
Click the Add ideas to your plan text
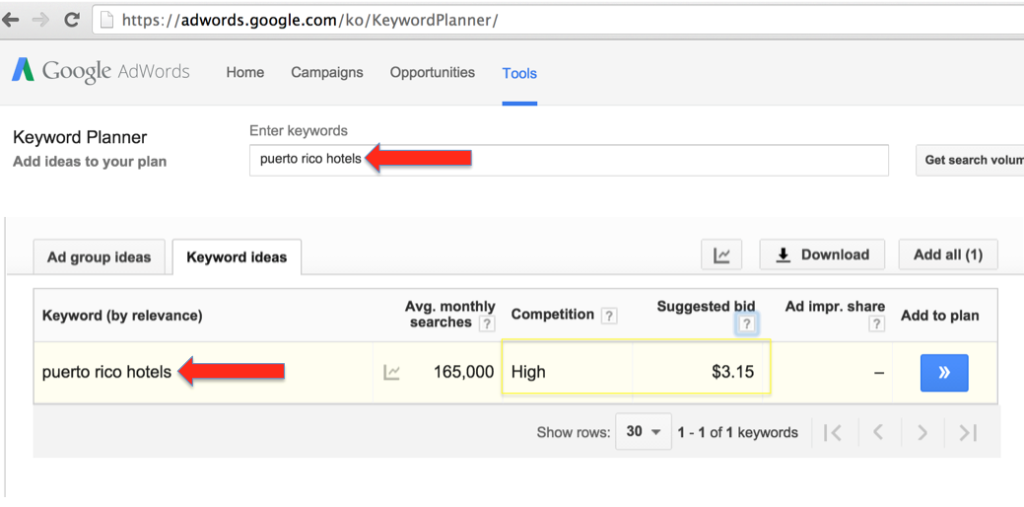[89, 161]
